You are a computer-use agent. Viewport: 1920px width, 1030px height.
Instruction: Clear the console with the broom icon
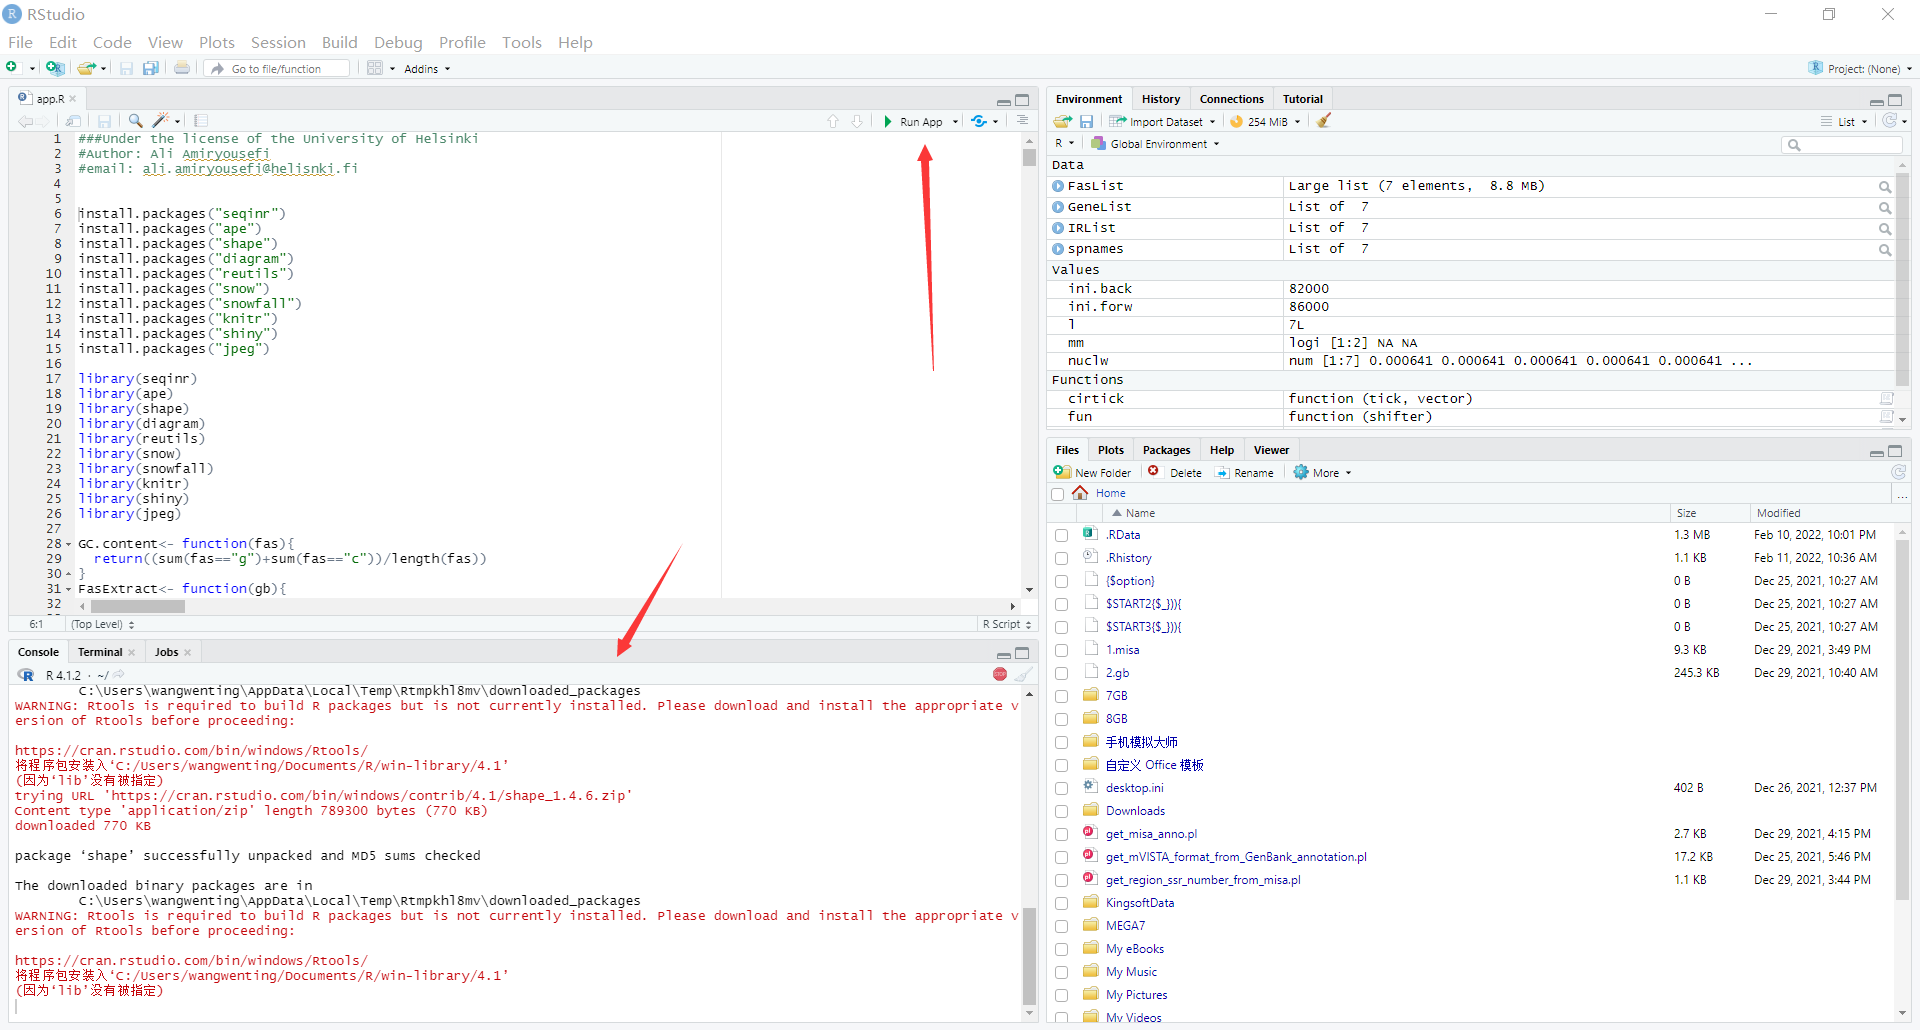pos(1023,674)
